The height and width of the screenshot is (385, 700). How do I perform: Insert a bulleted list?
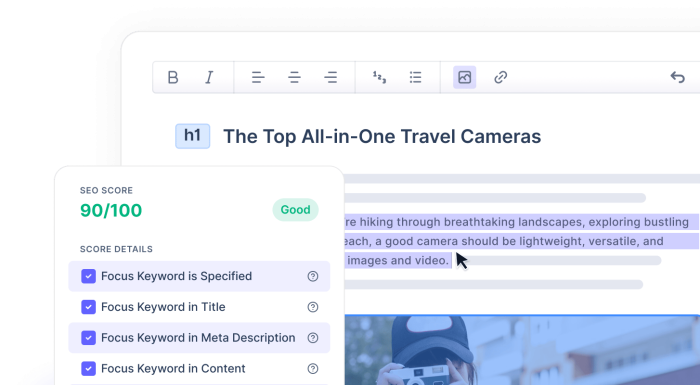tap(416, 77)
